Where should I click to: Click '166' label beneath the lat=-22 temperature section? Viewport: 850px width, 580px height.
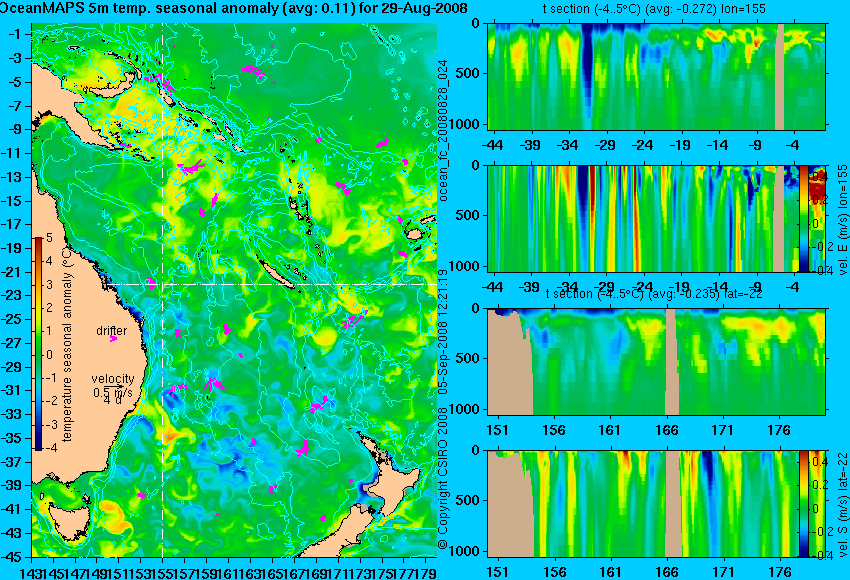tap(666, 430)
